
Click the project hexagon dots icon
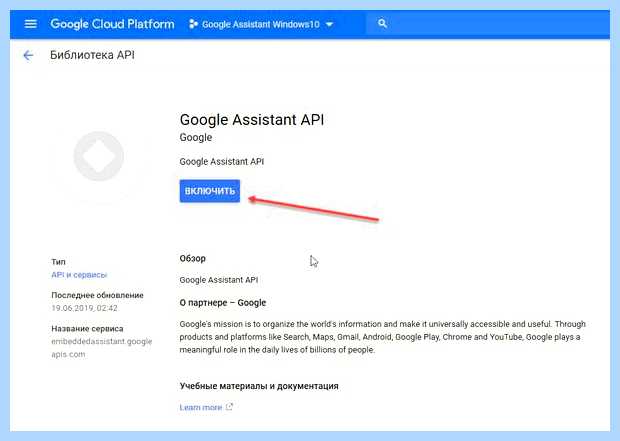pyautogui.click(x=193, y=24)
